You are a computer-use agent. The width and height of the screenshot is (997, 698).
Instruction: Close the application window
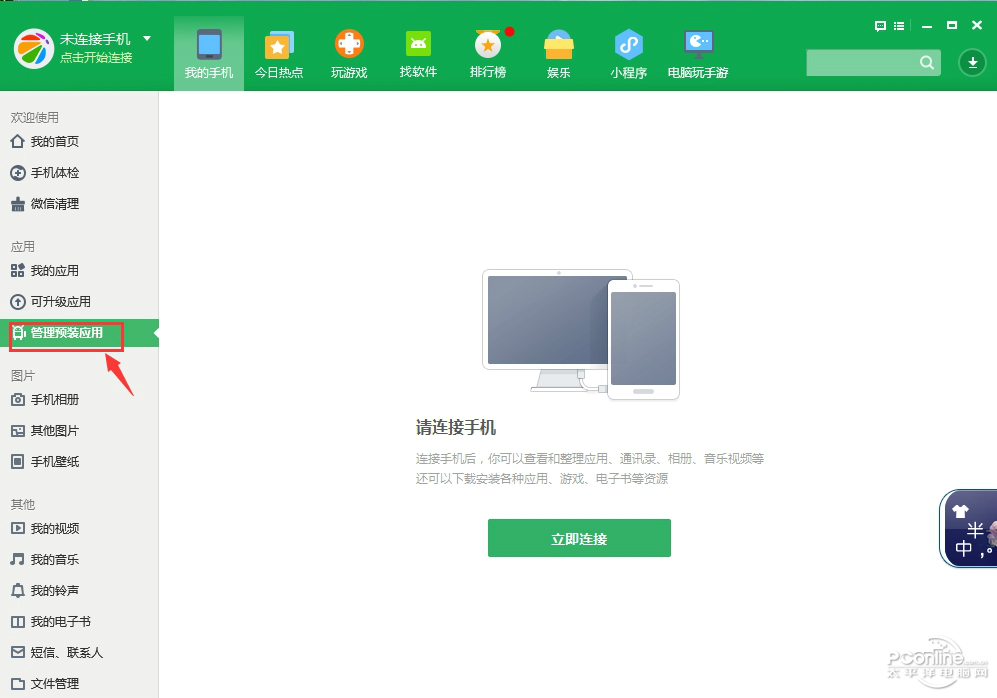point(977,25)
